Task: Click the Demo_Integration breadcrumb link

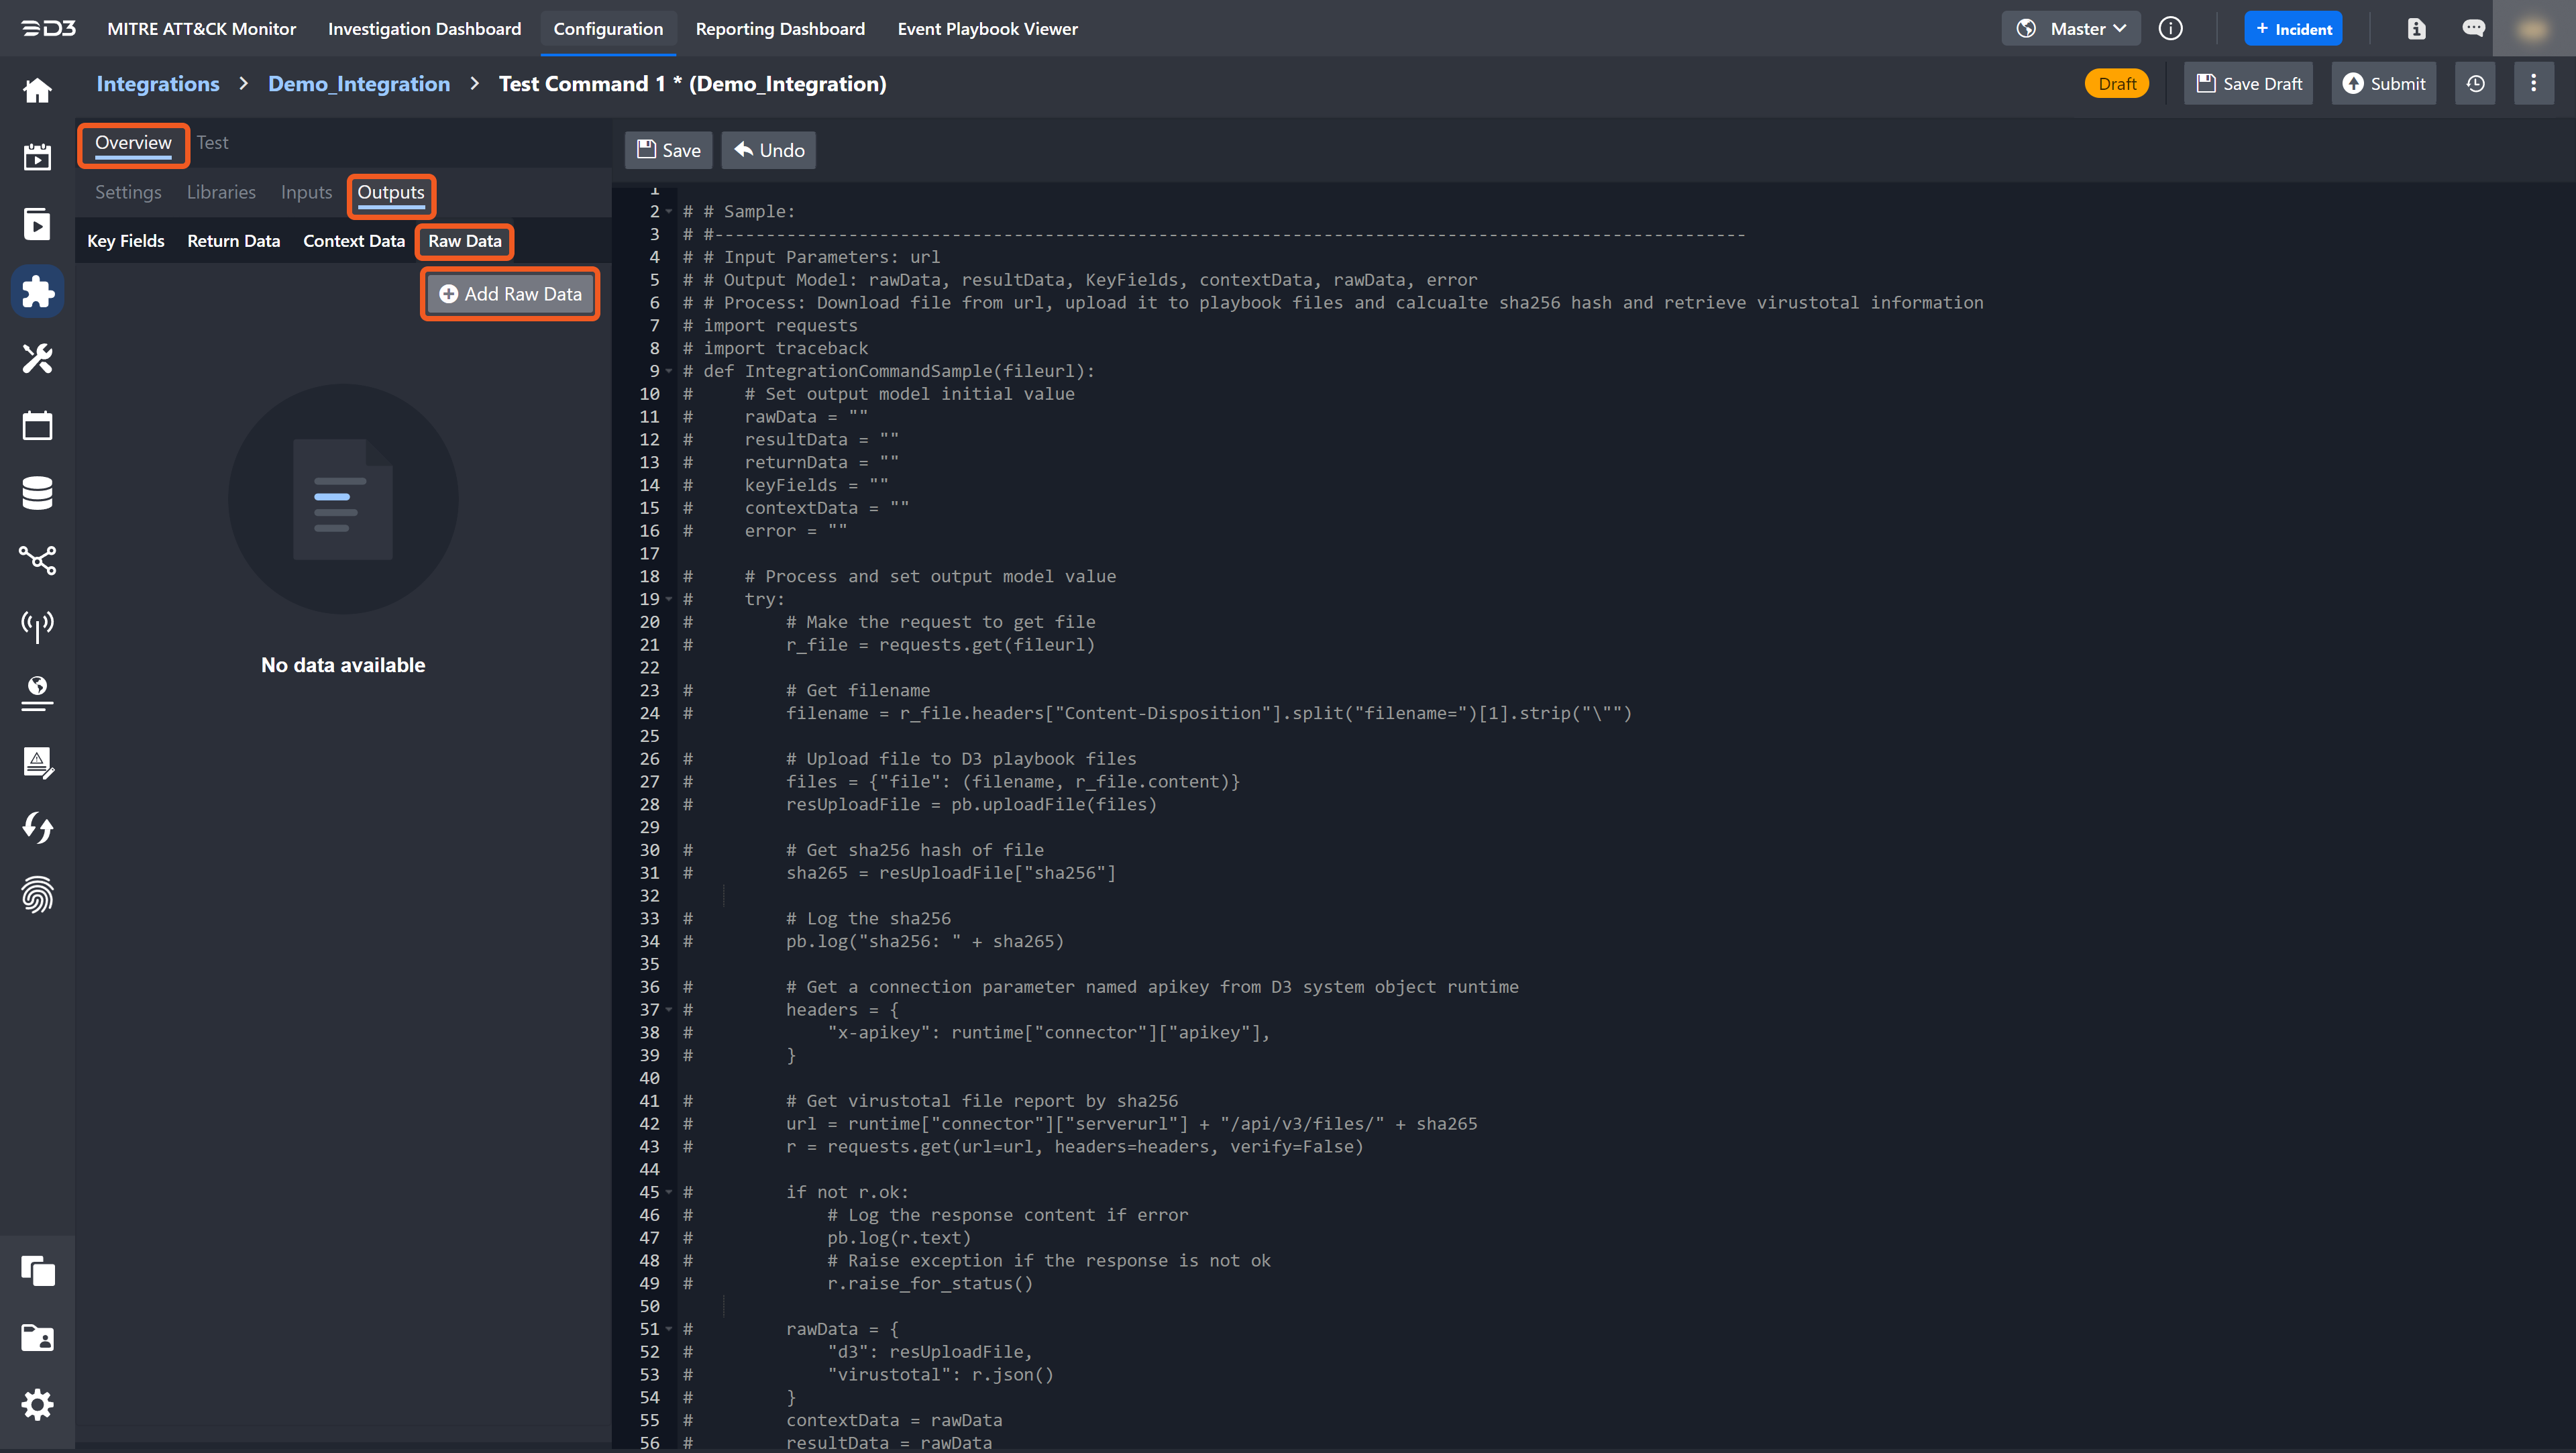Action: point(359,84)
